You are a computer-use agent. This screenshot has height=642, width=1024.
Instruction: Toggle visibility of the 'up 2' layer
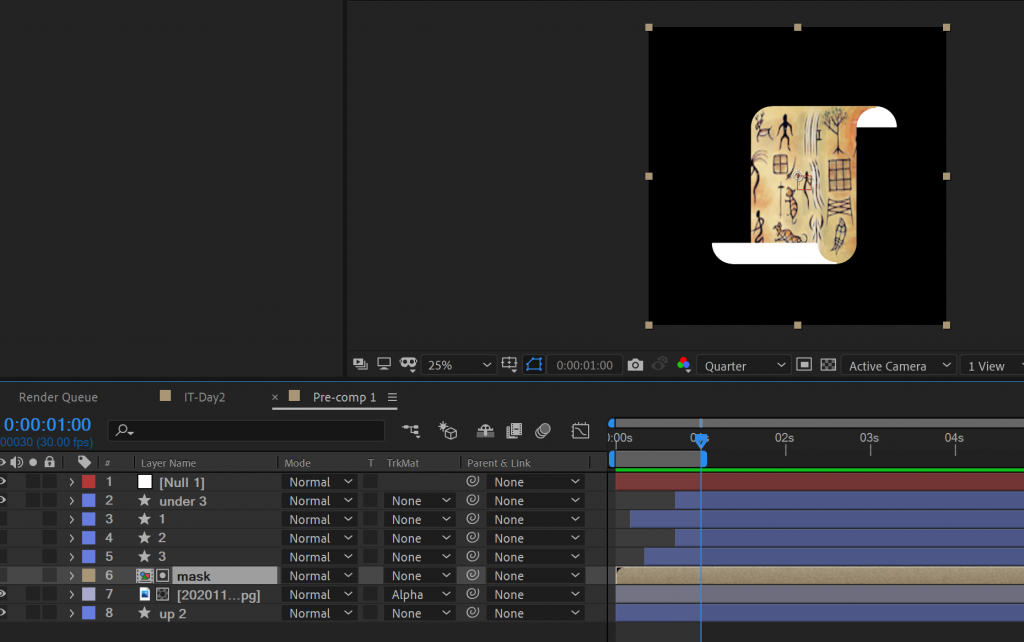coord(3,613)
